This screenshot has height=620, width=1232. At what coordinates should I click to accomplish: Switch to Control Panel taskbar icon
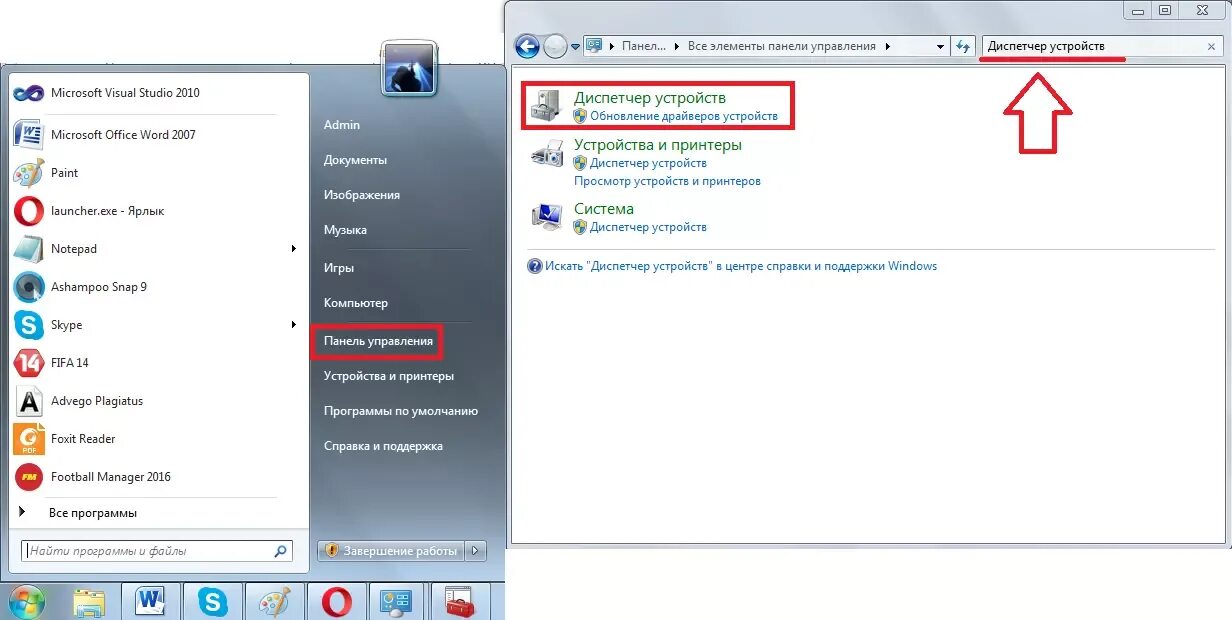point(398,601)
